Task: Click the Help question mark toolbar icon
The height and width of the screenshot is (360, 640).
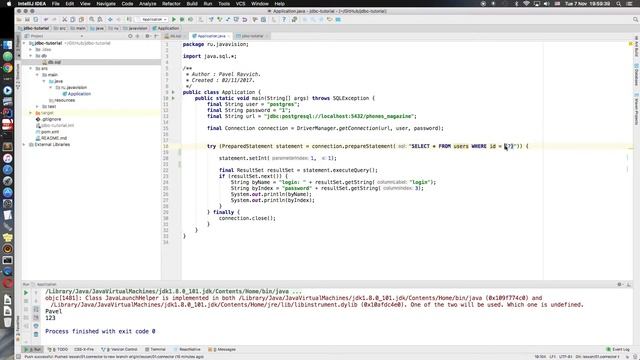Action: pyautogui.click(x=284, y=20)
